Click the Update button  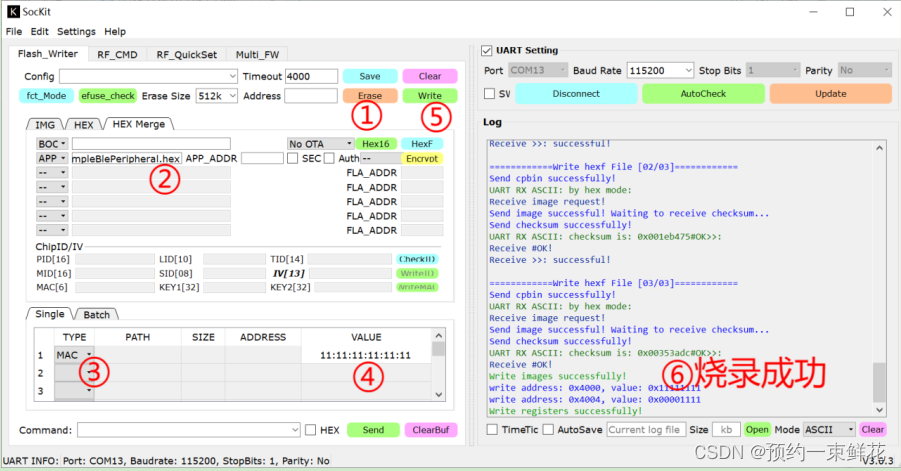click(830, 94)
